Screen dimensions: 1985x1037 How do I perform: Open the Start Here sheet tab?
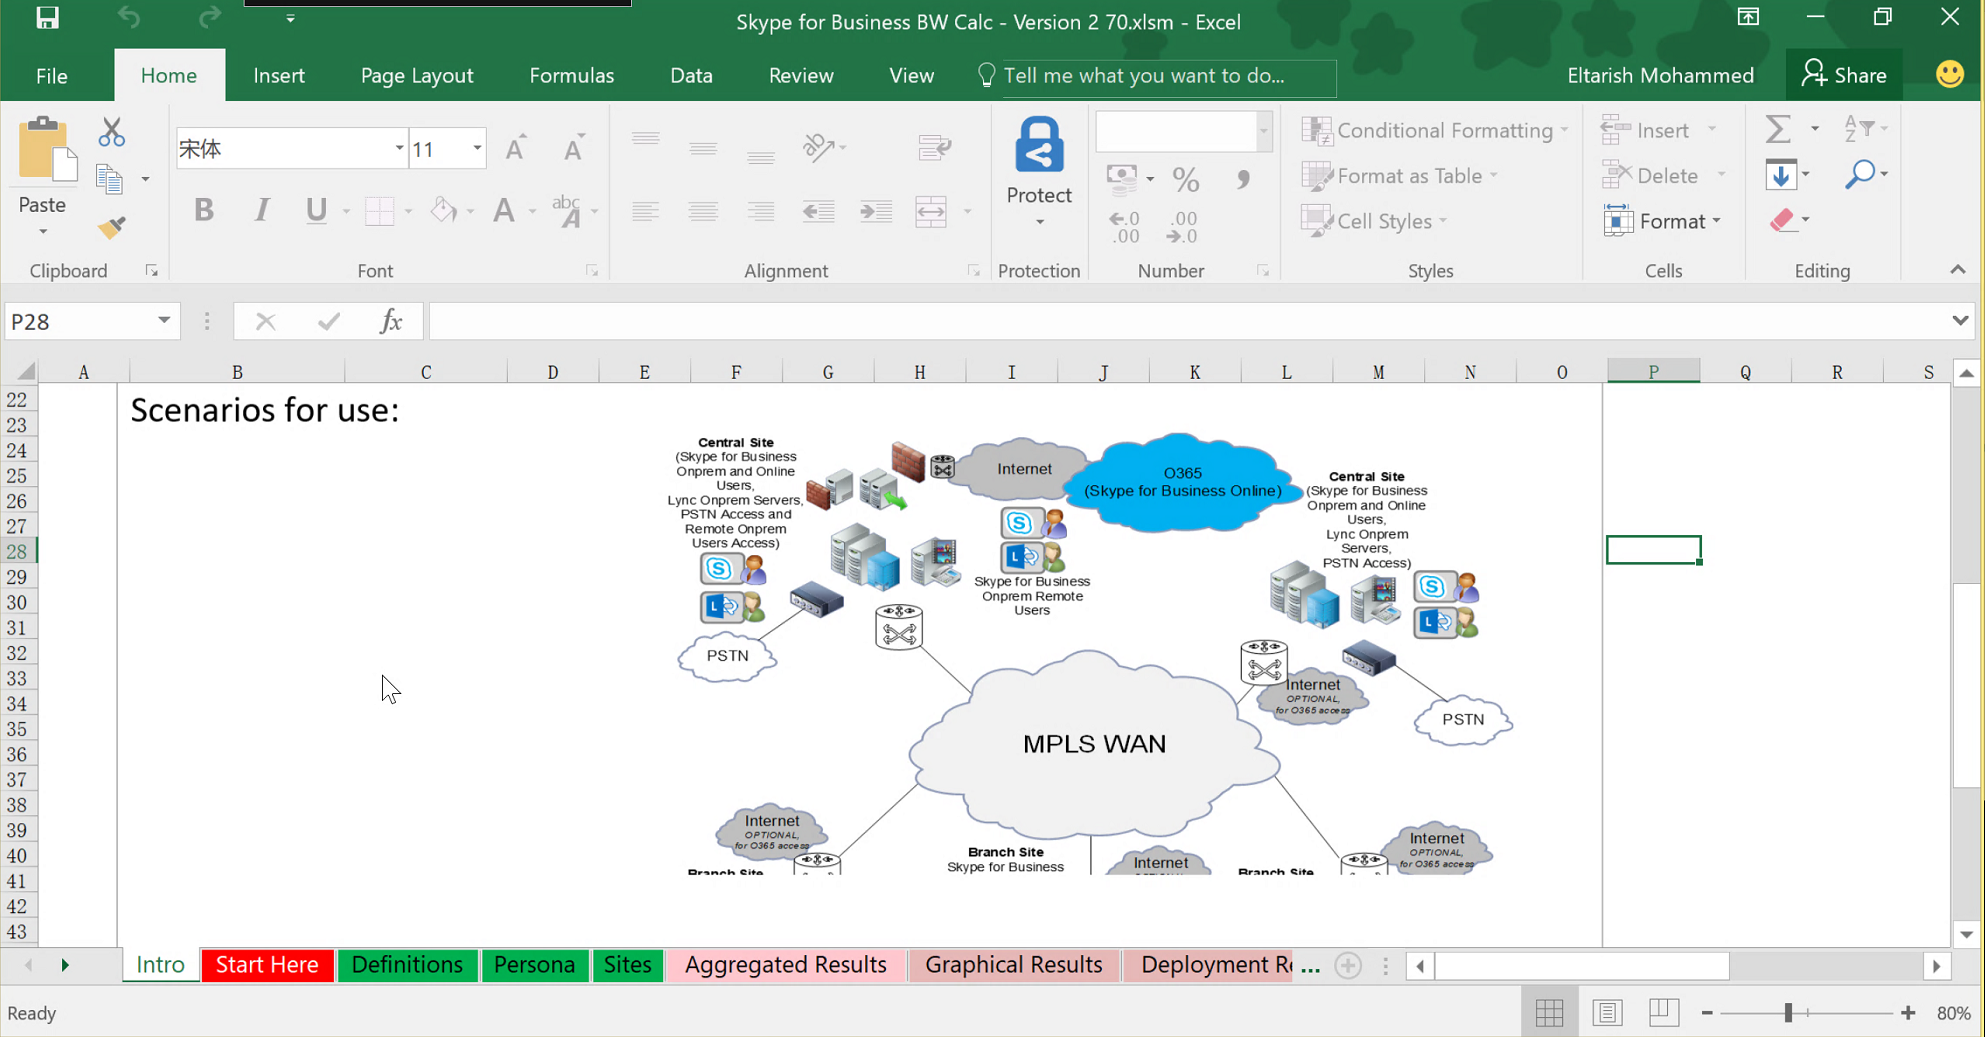pos(267,965)
